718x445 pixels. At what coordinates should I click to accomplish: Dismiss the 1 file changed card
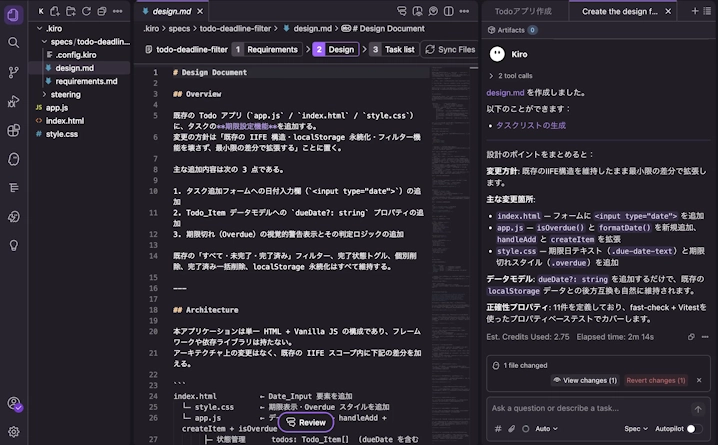pyautogui.click(x=699, y=380)
